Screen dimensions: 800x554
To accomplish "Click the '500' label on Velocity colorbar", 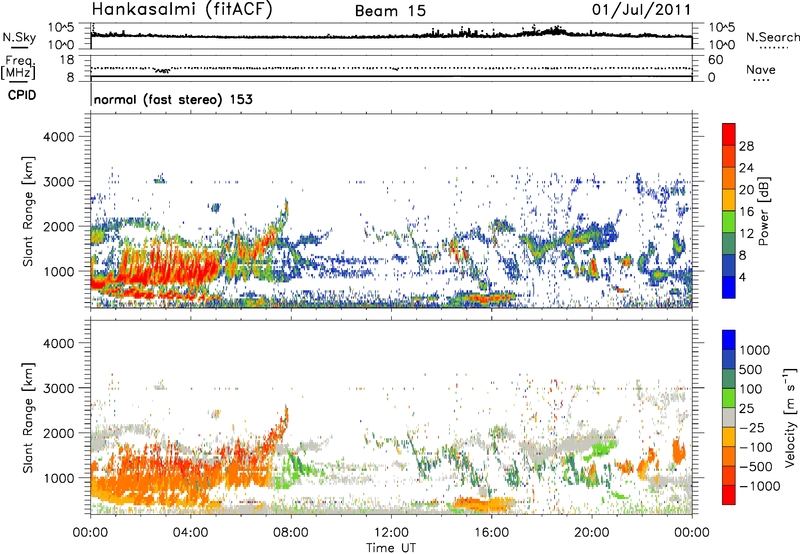I will point(753,370).
